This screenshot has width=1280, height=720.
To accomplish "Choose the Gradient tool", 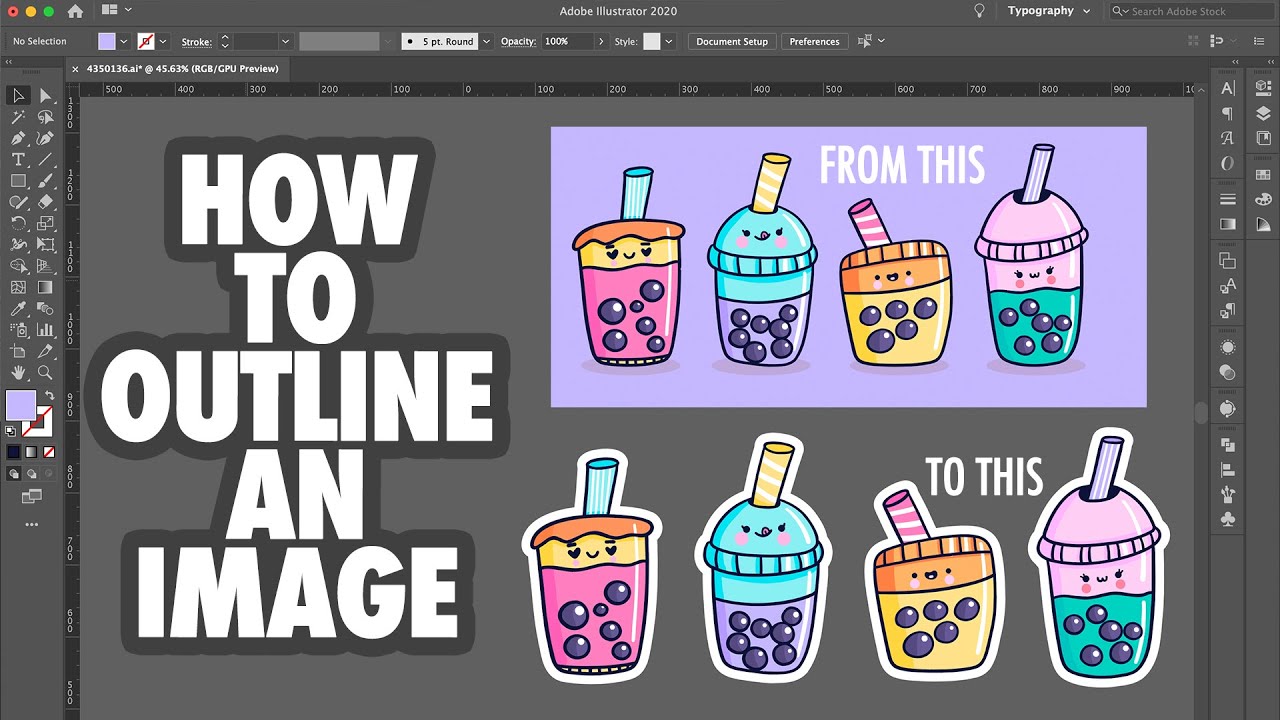I will (45, 287).
